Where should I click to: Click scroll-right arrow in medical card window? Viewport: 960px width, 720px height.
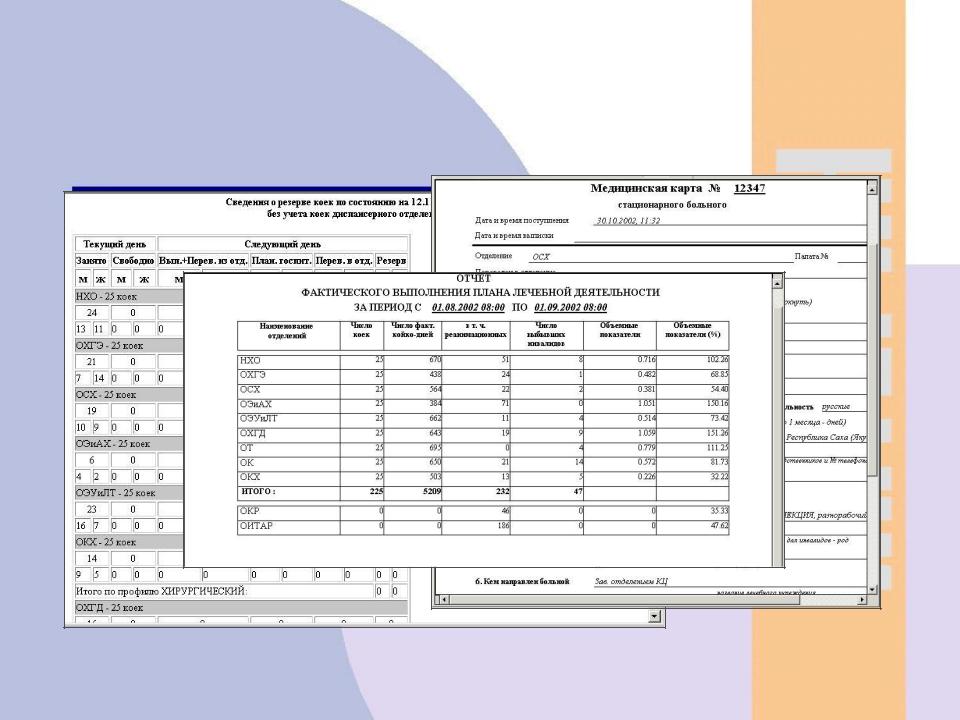862,599
